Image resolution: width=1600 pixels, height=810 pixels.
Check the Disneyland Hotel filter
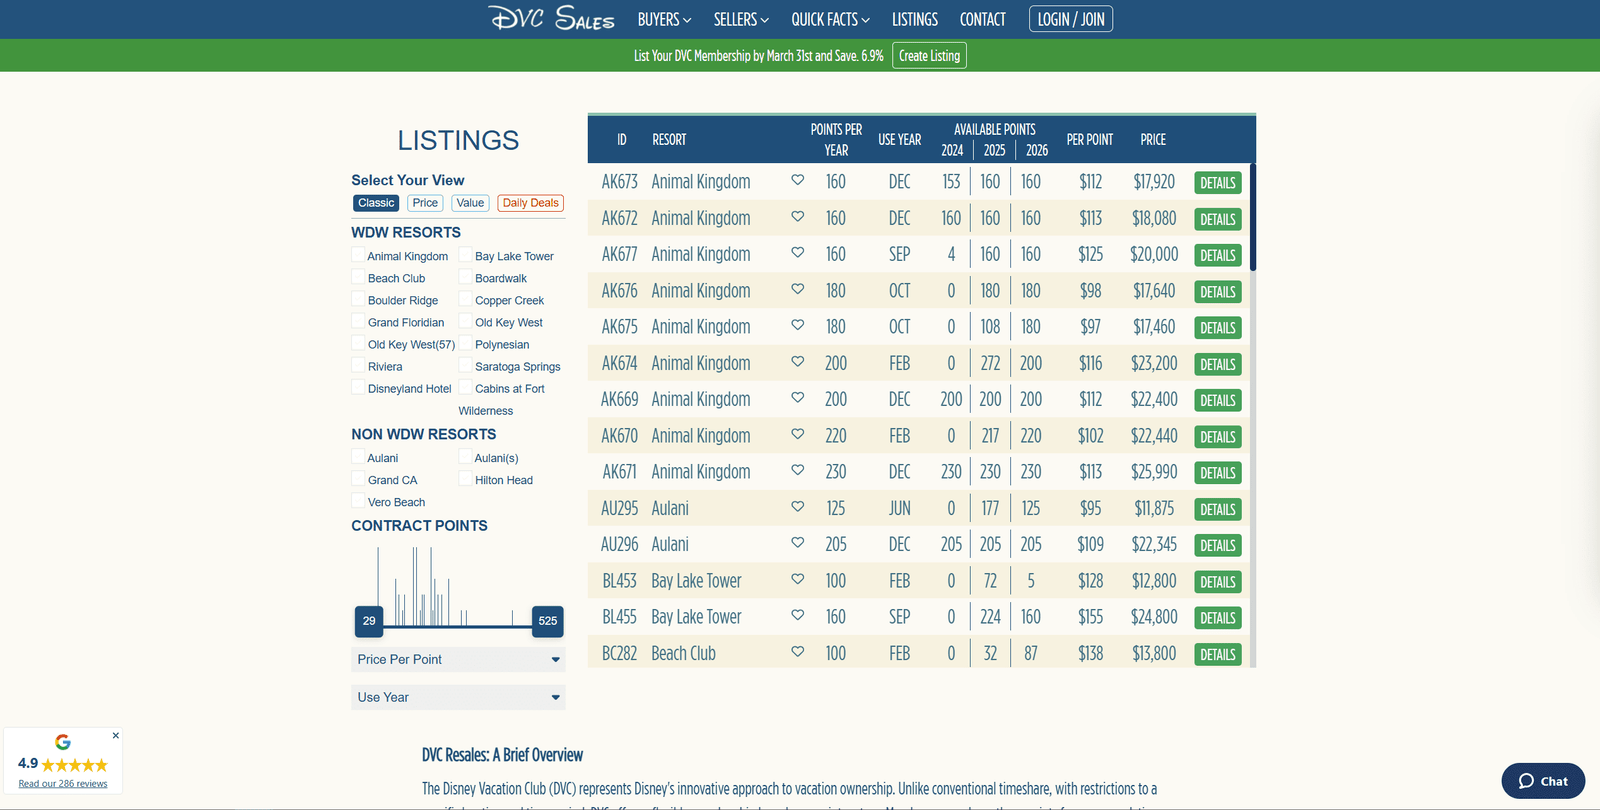[358, 387]
